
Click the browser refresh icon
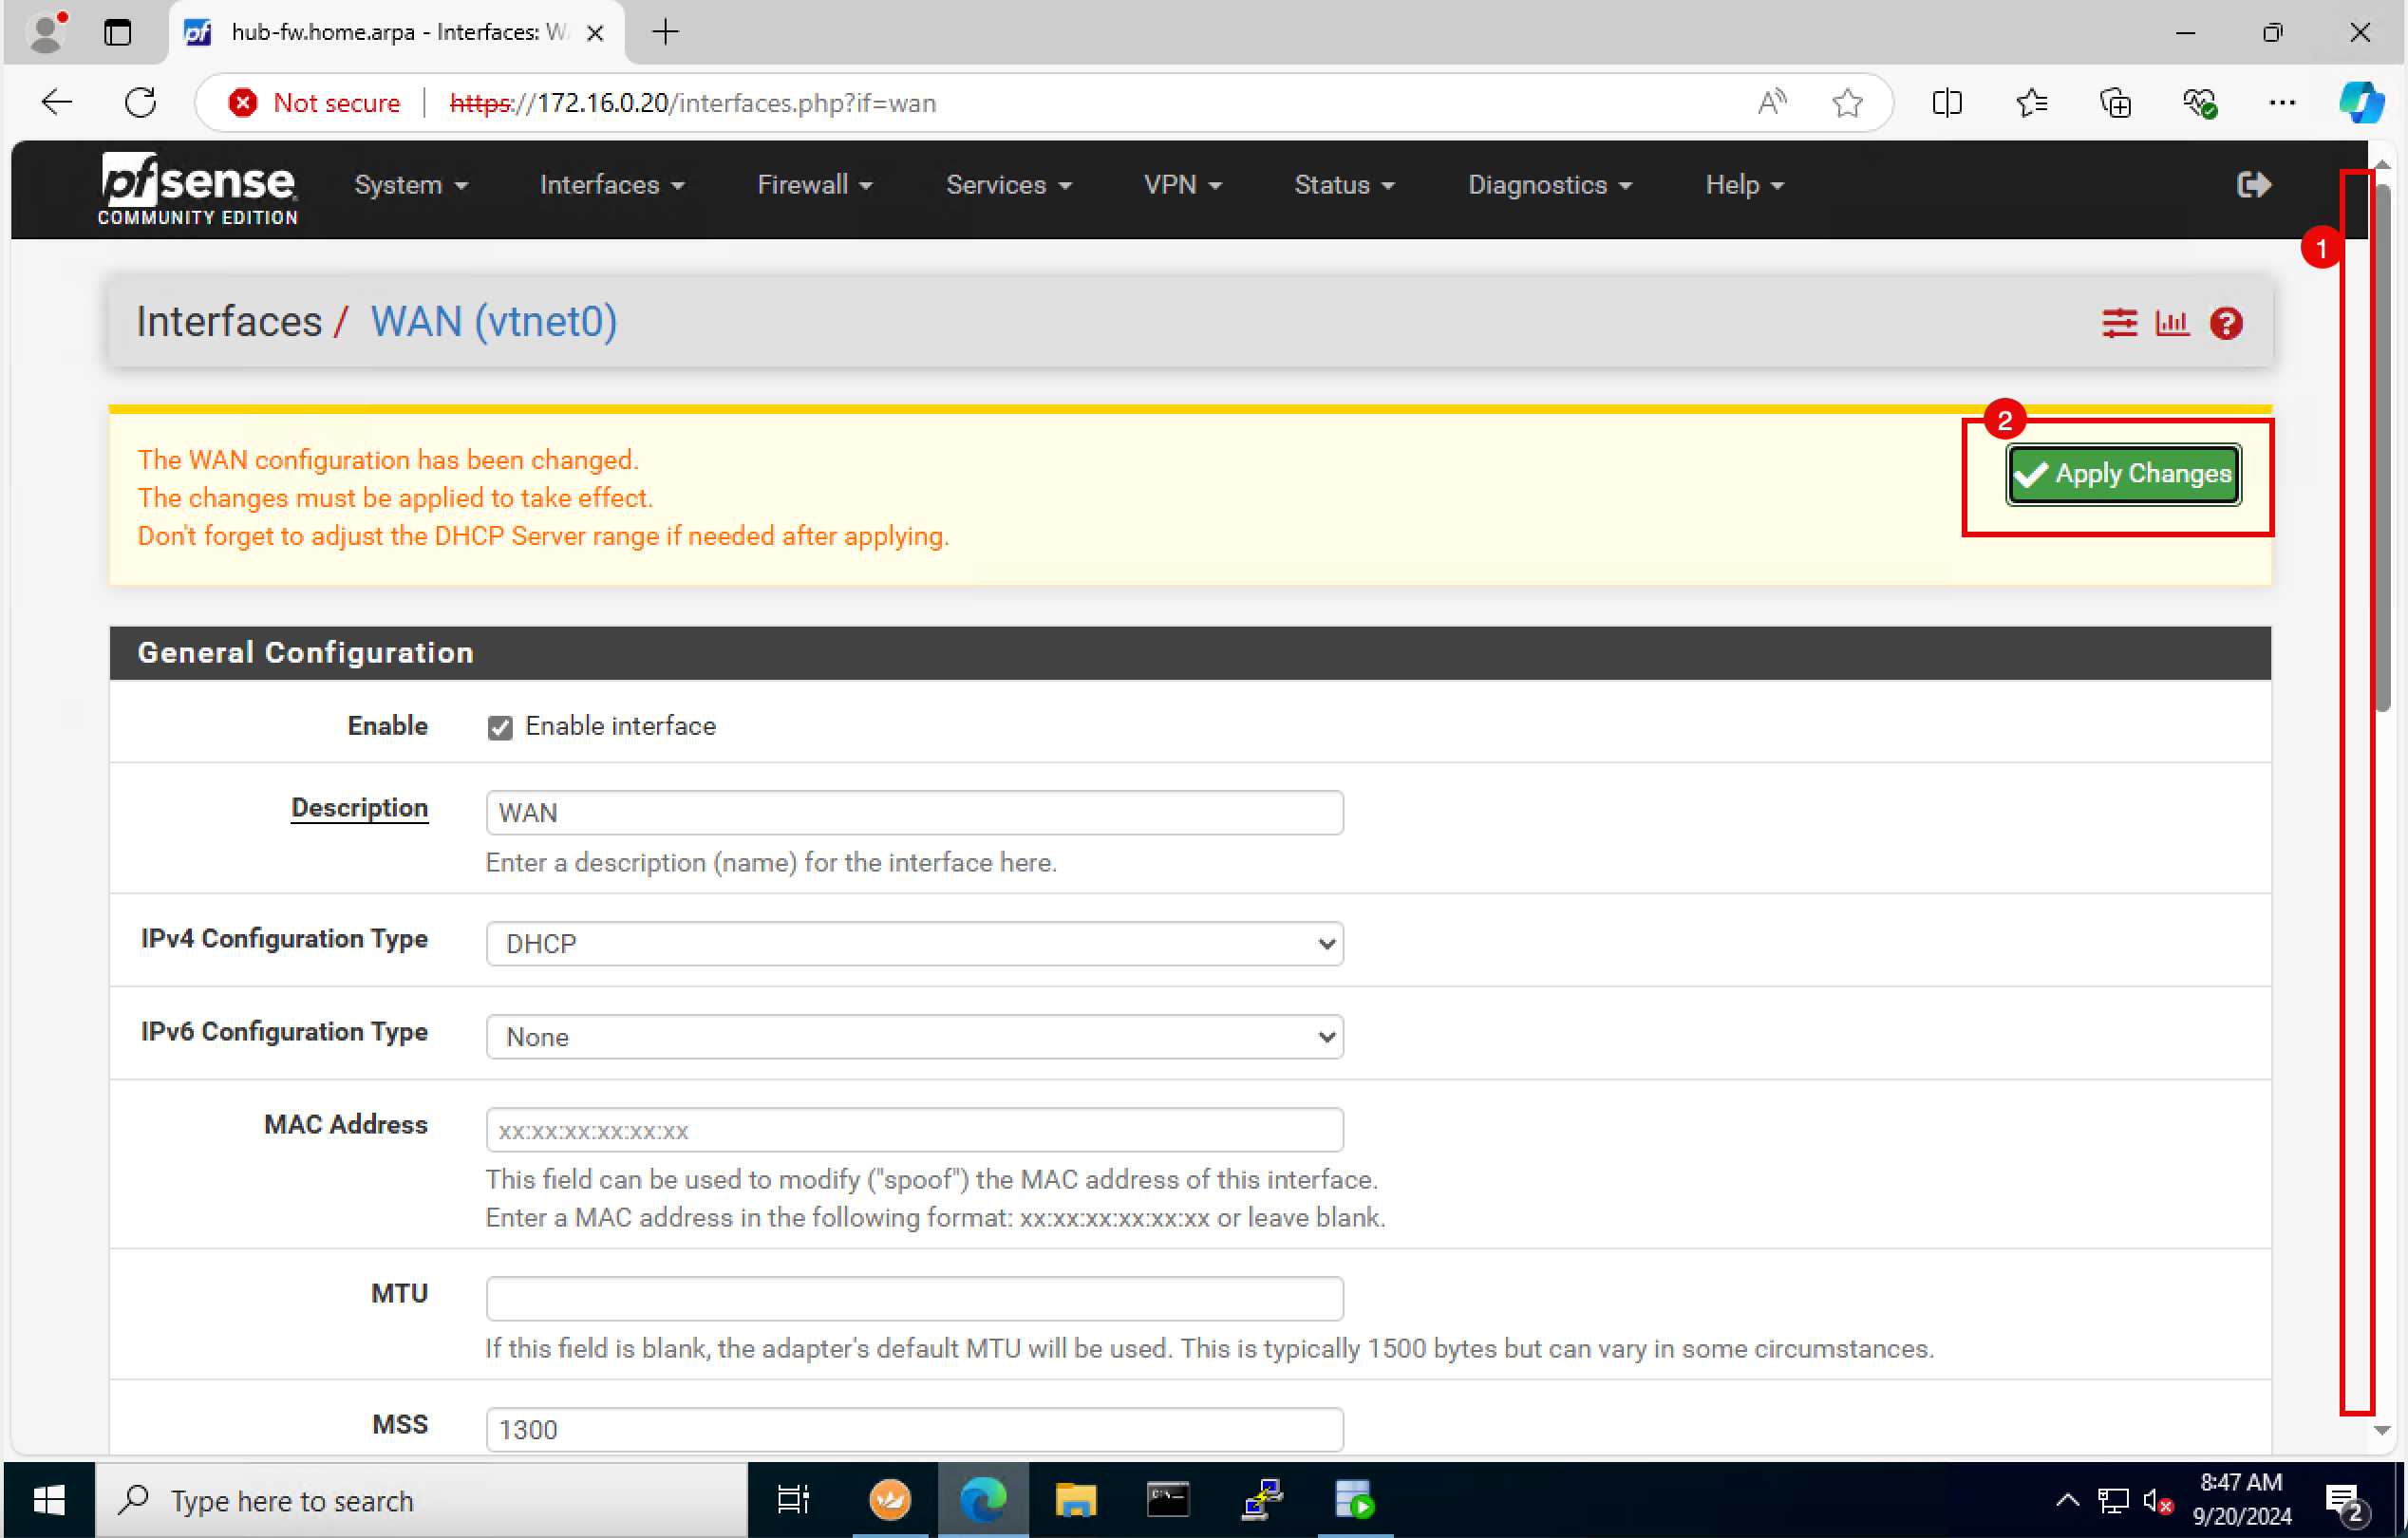click(x=141, y=103)
